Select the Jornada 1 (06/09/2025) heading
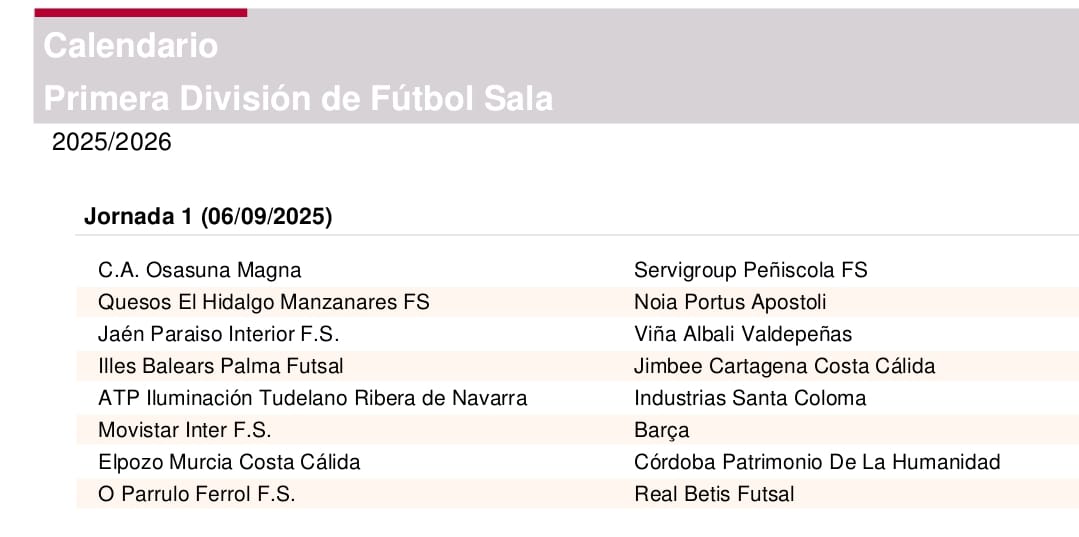Image resolution: width=1079 pixels, height=537 pixels. click(208, 217)
